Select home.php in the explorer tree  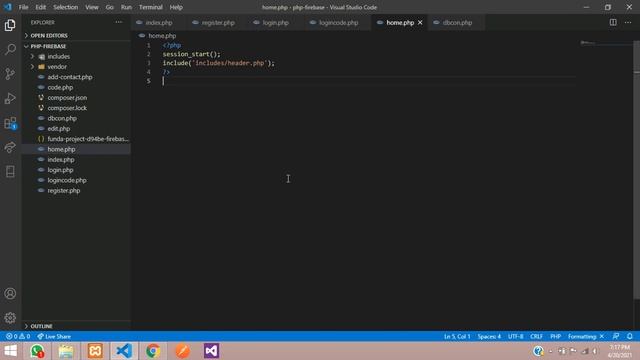coord(61,149)
